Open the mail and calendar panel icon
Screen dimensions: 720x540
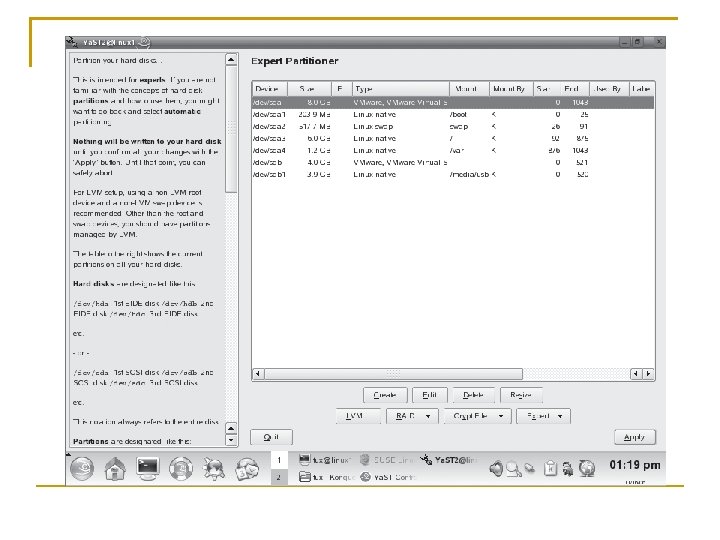click(x=247, y=469)
